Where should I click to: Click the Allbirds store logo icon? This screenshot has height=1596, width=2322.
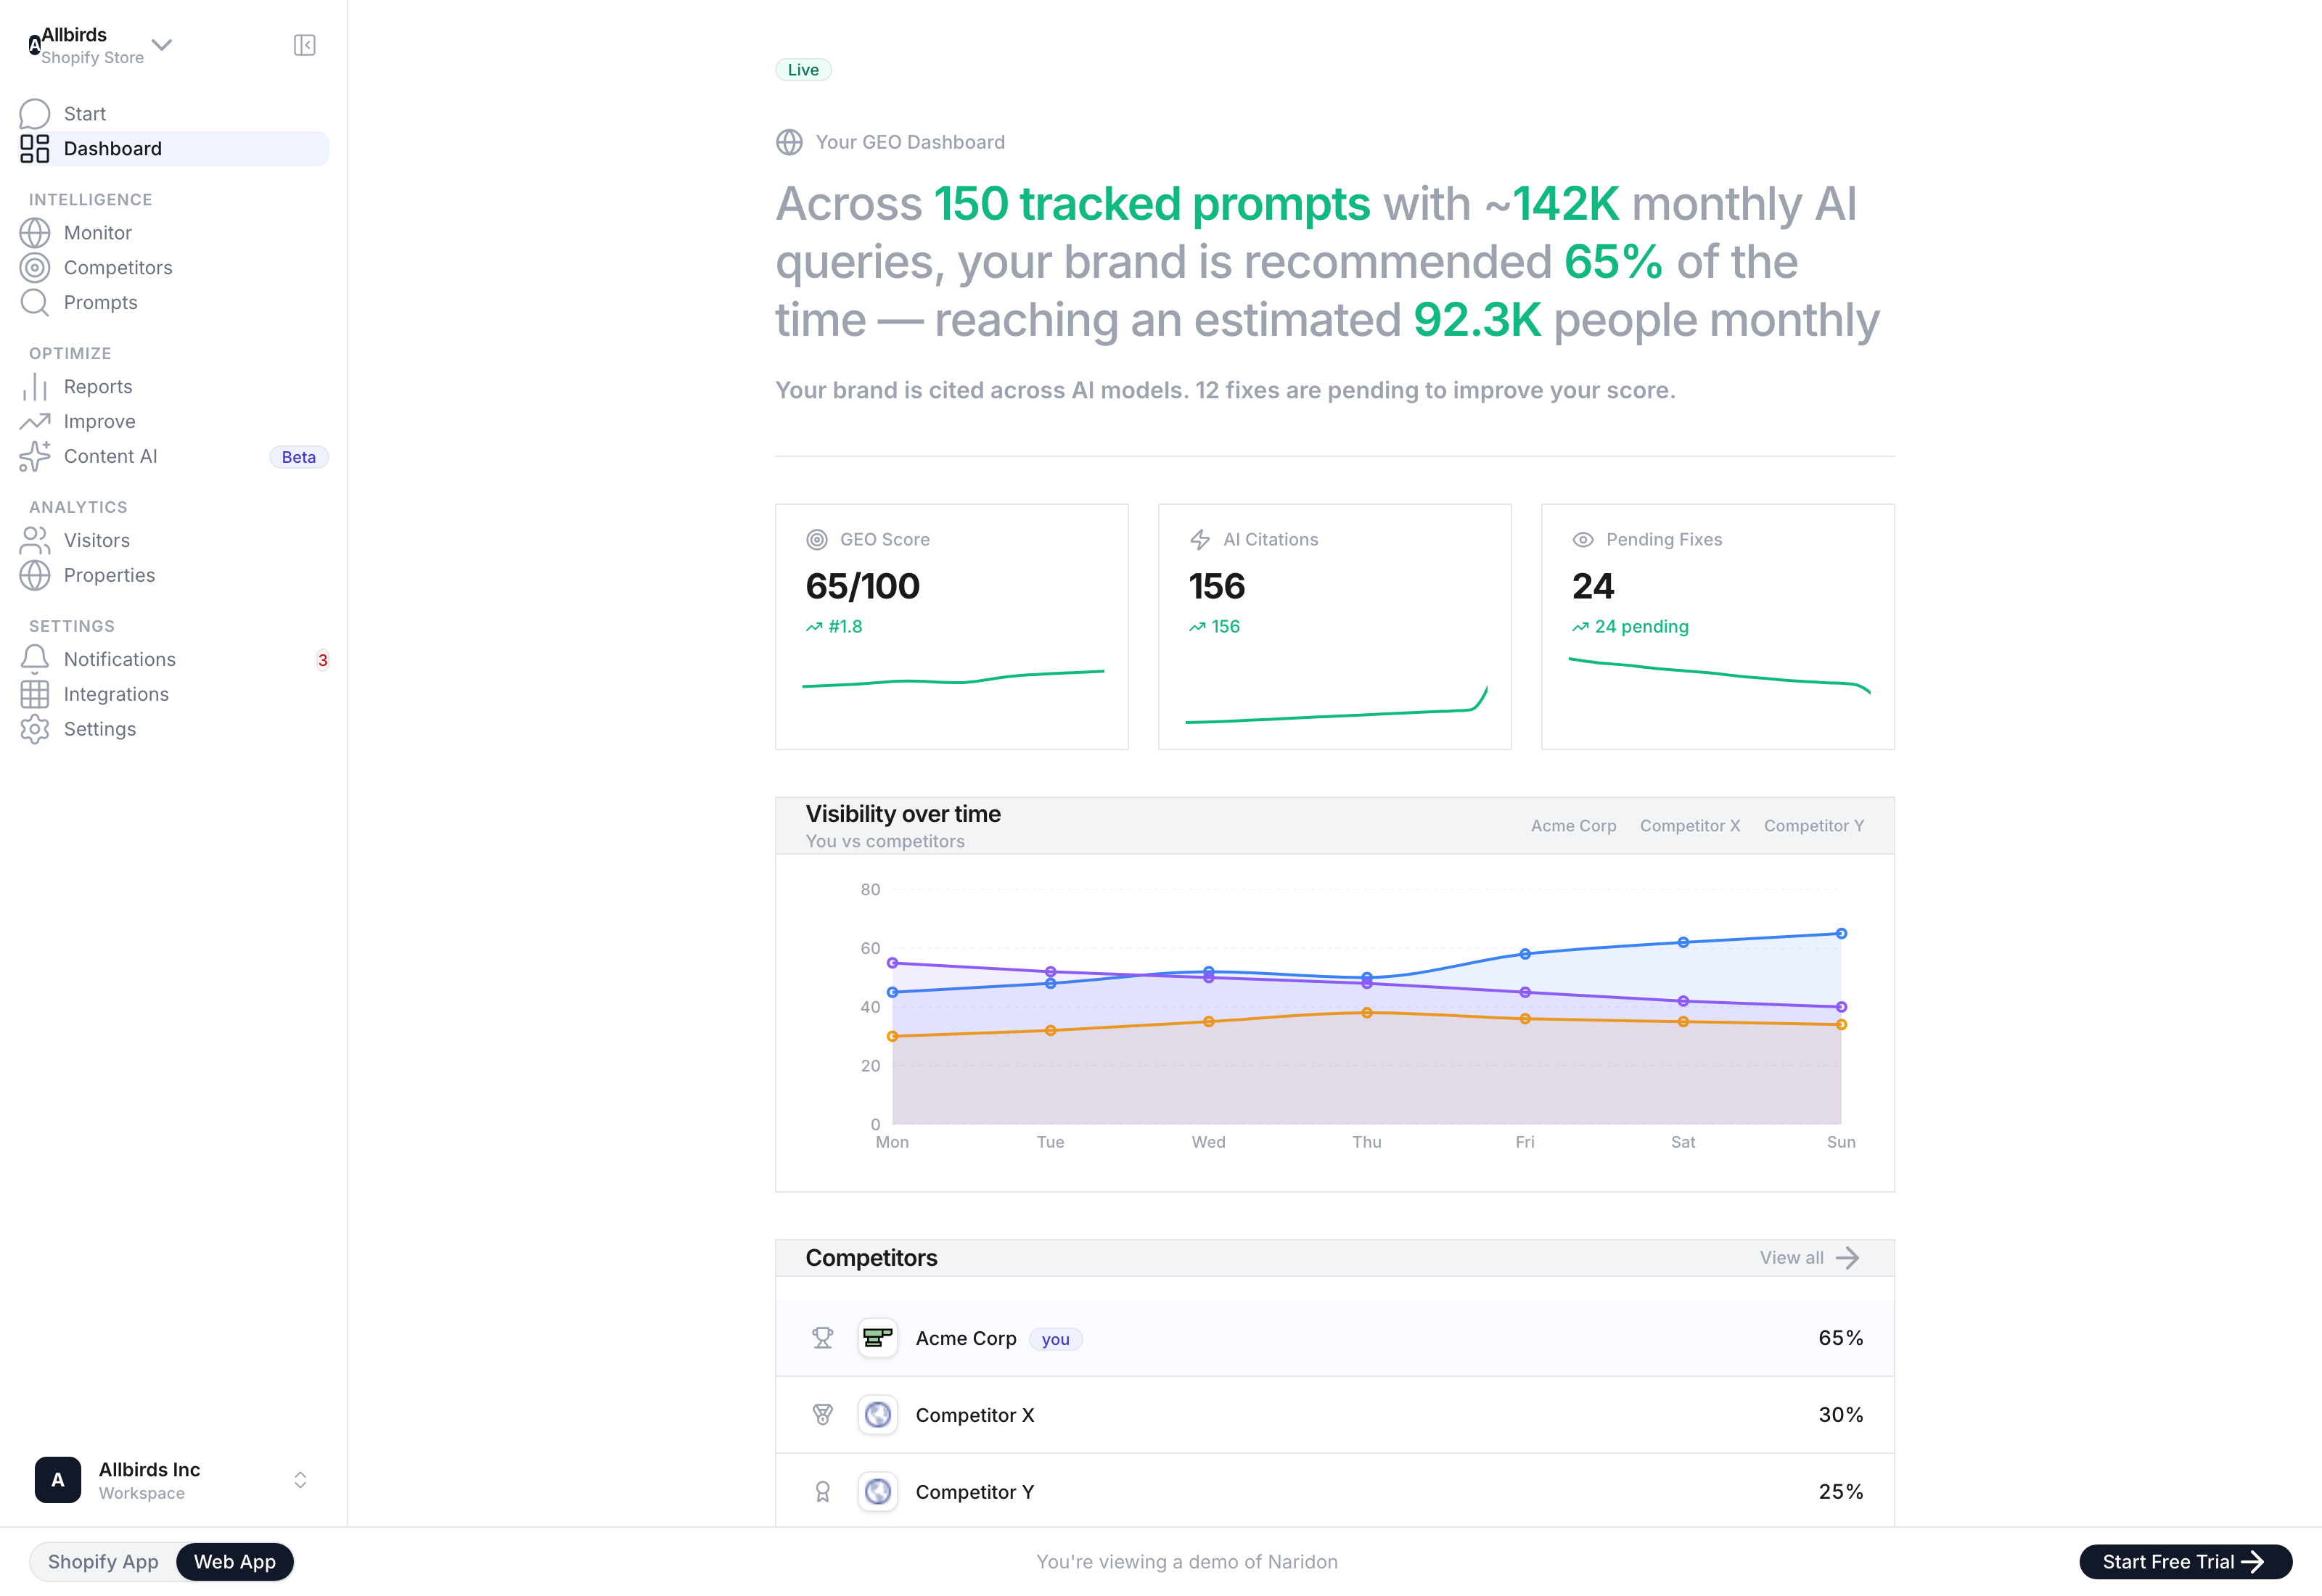(35, 45)
